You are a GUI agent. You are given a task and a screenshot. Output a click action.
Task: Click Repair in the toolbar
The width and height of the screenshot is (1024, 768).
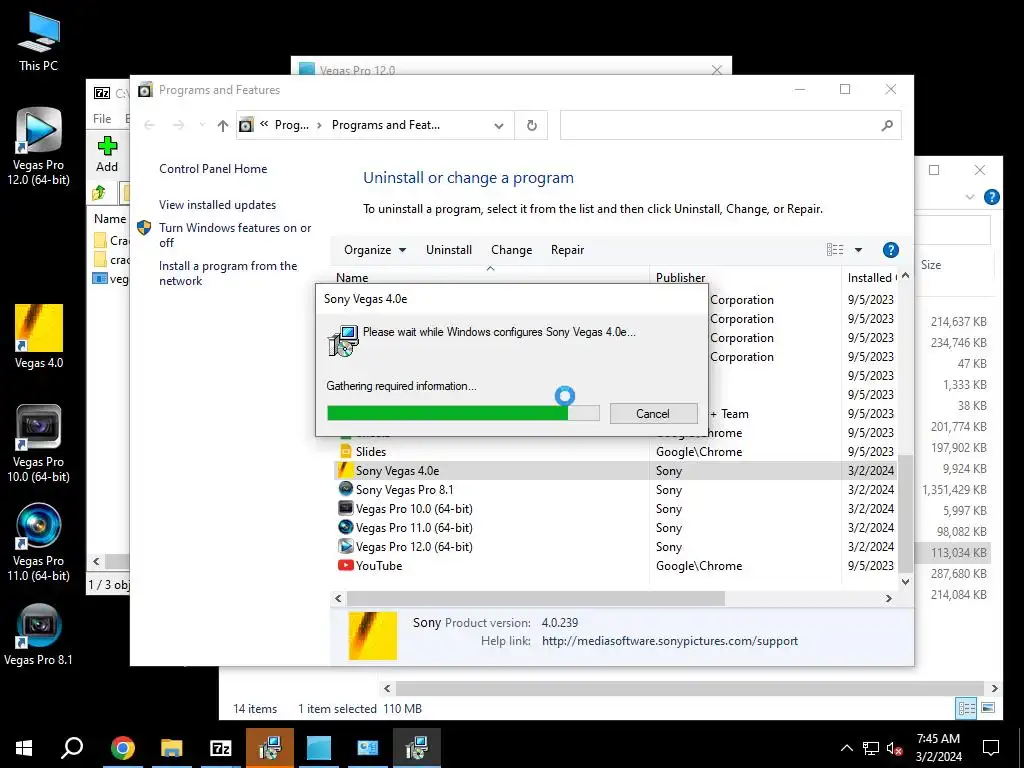point(568,249)
